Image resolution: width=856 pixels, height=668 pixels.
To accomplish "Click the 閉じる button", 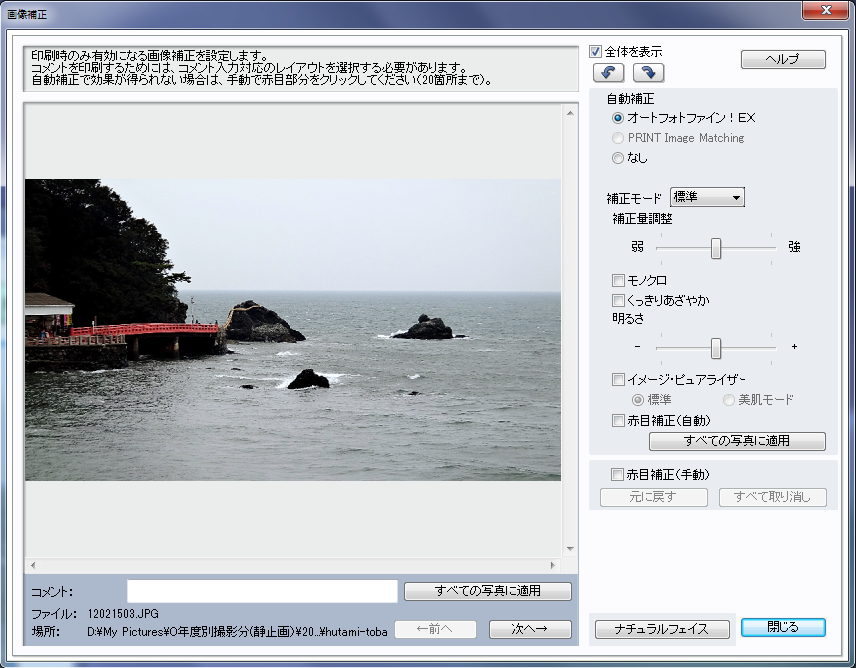I will coord(783,627).
